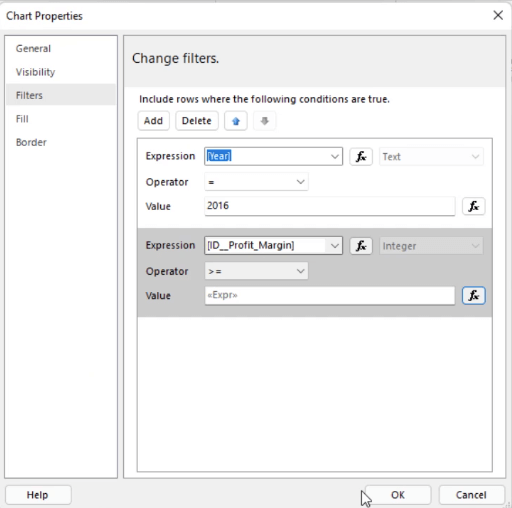Delete the selected filter
Viewport: 512px width, 508px height.
click(x=197, y=121)
